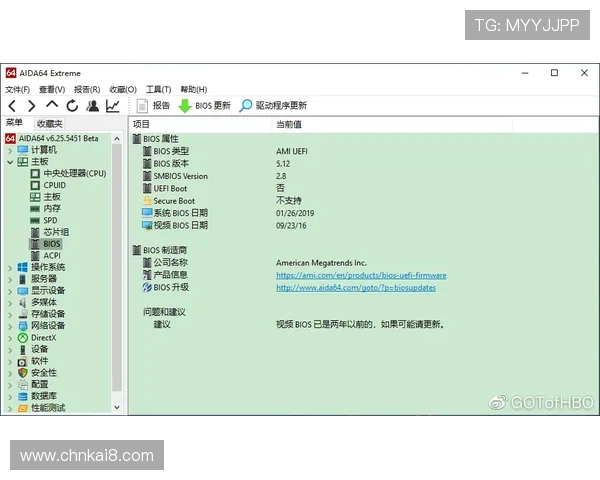Go forward with the right arrow toolbar icon

[32, 106]
